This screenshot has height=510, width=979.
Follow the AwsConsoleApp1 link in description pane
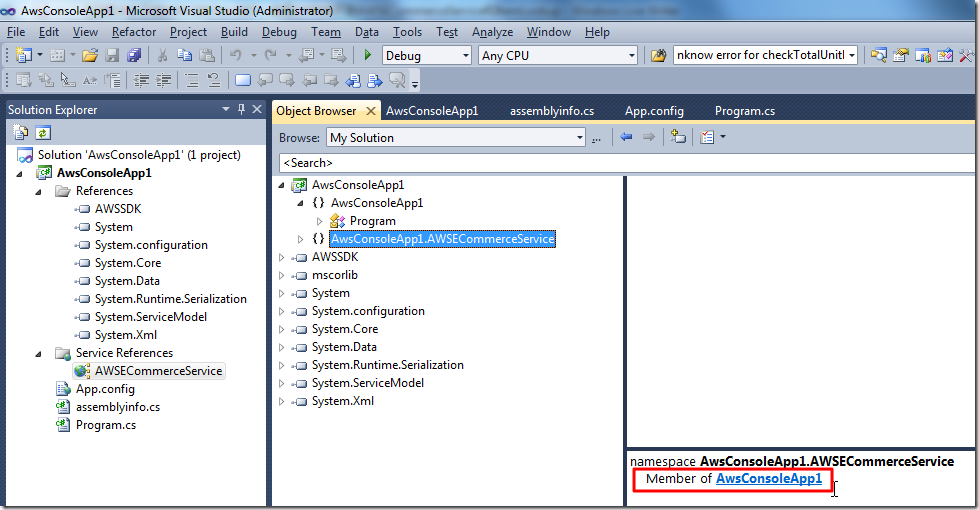pyautogui.click(x=769, y=479)
